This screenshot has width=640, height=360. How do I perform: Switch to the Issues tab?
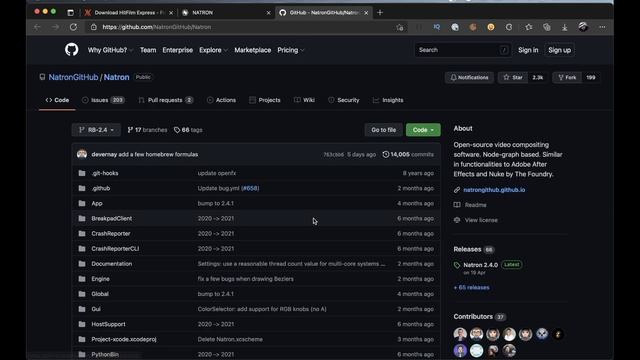coord(103,100)
